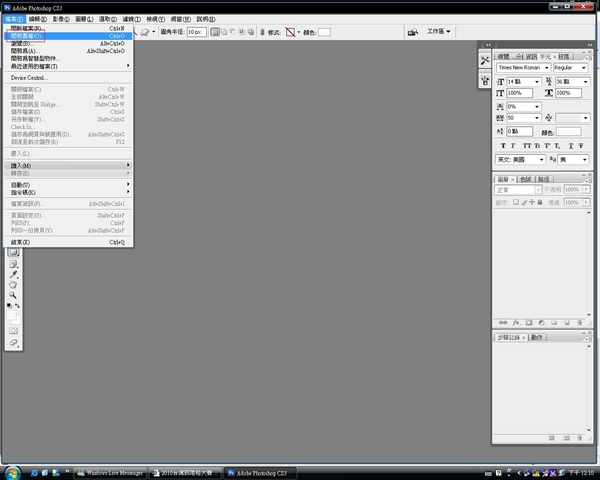Toggle Quick Mask mode icon
600x480 pixels.
click(x=13, y=330)
